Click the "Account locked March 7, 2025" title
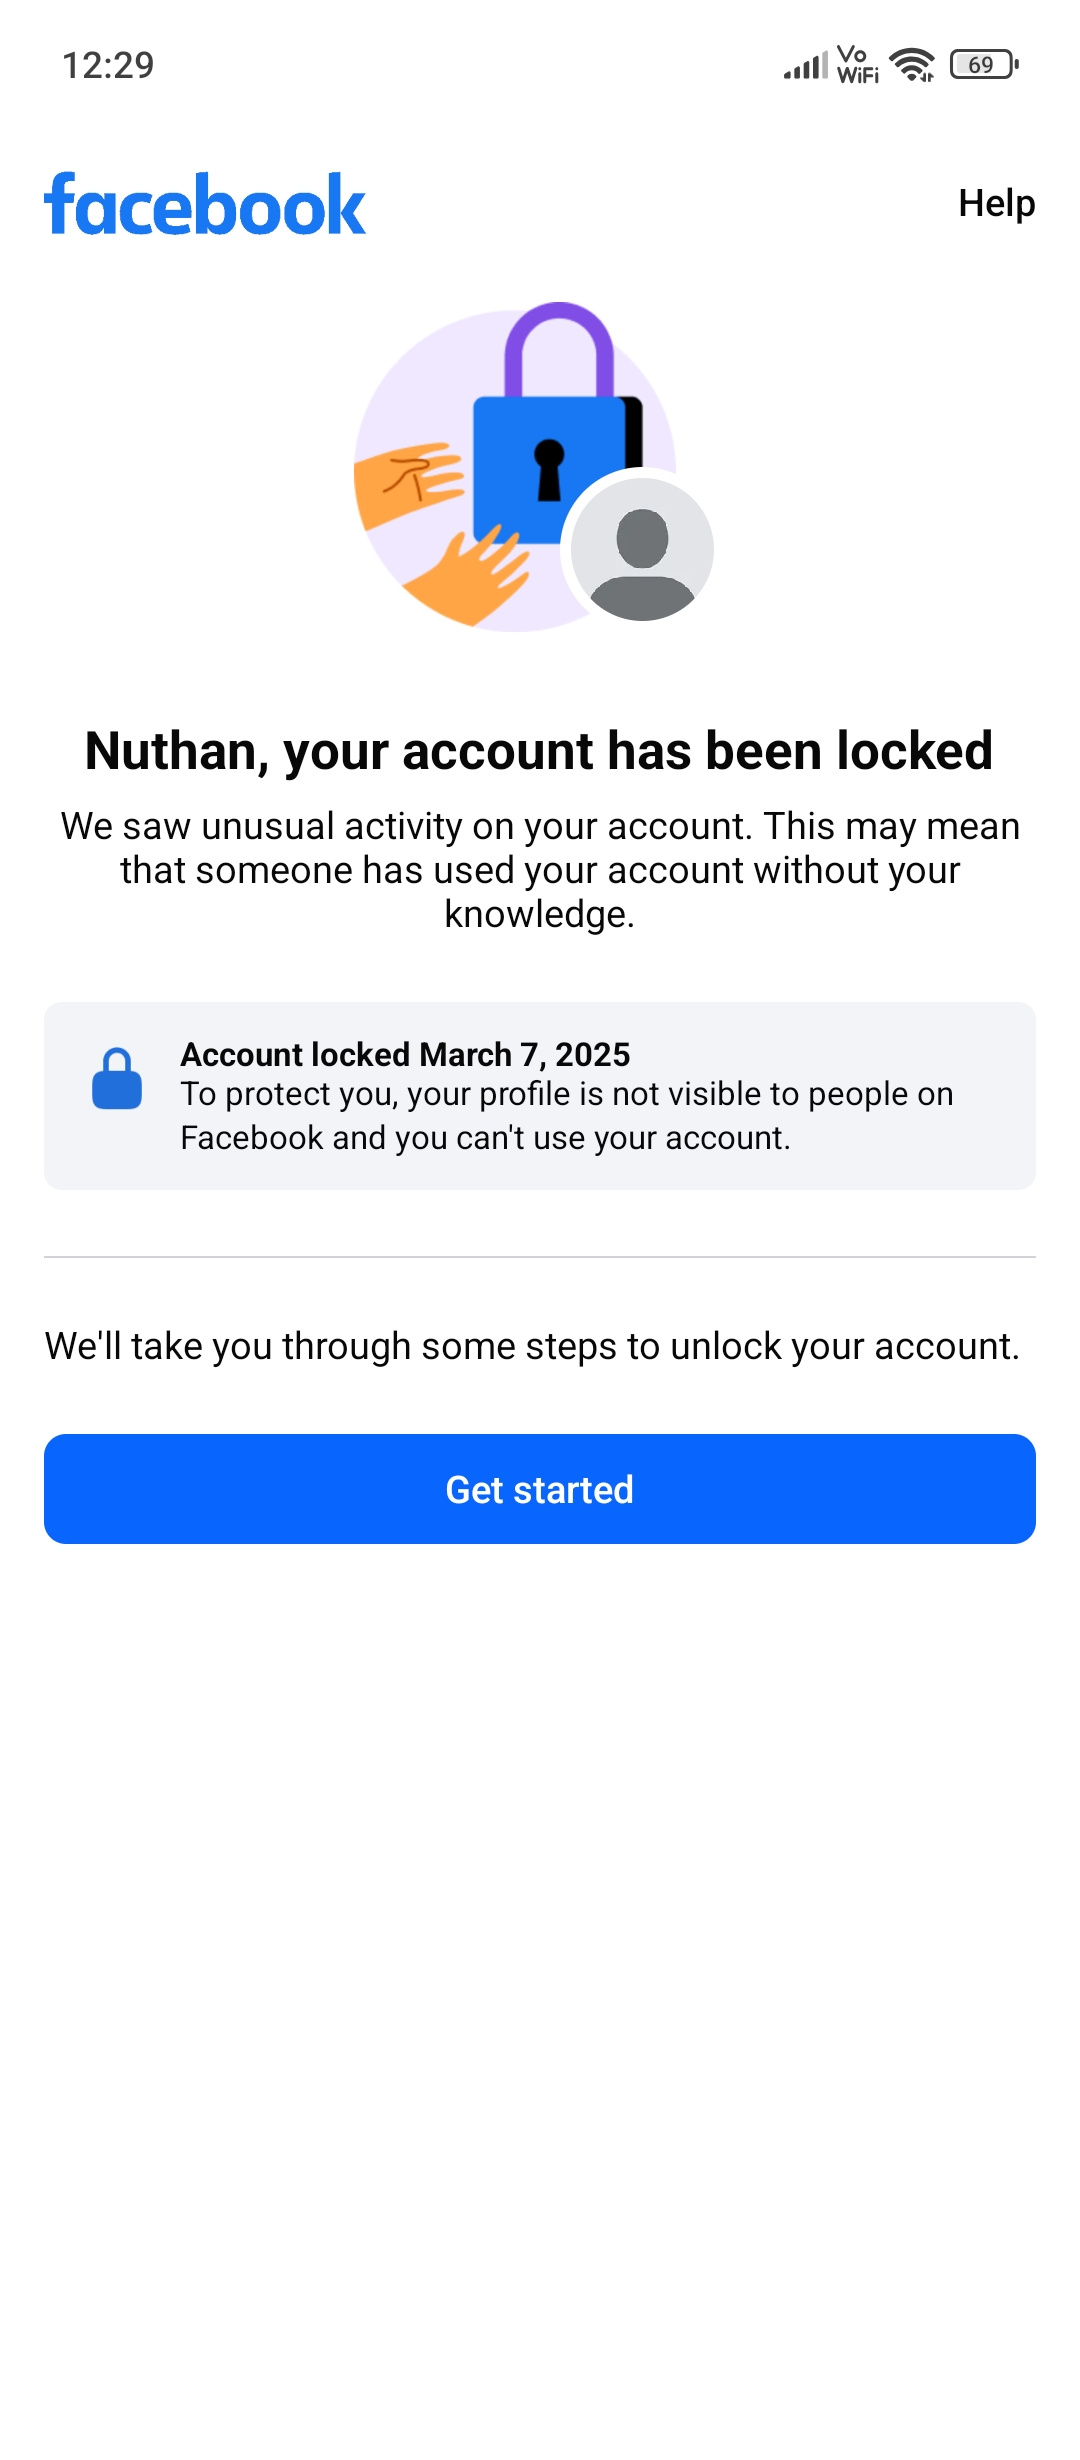 (405, 1054)
